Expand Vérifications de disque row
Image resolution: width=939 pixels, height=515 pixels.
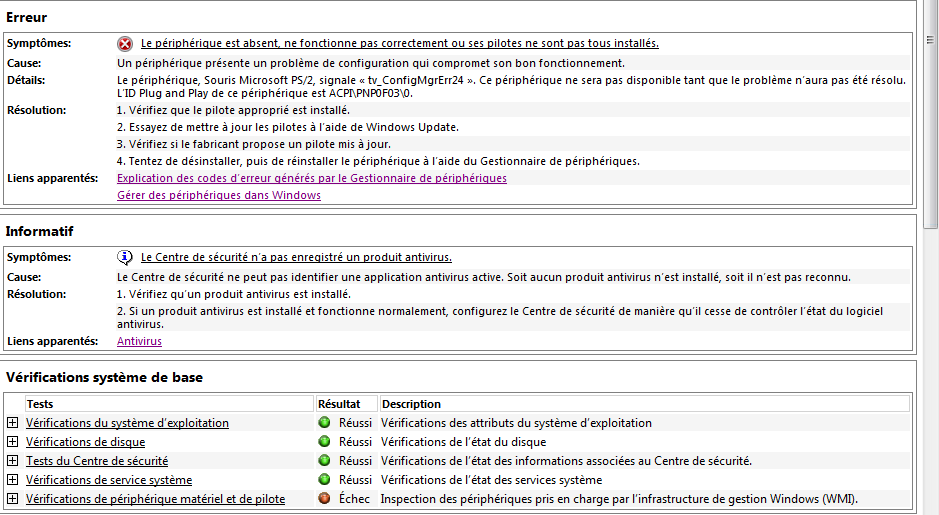pos(13,441)
